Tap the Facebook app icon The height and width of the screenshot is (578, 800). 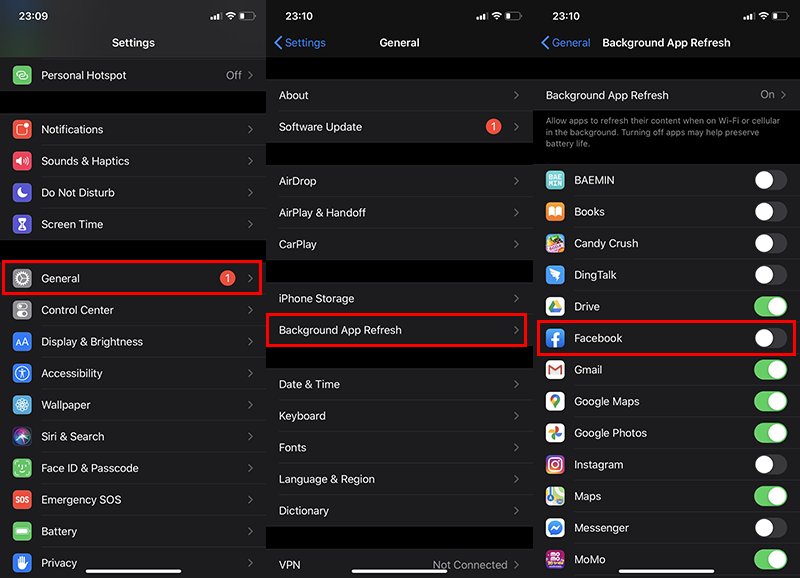[555, 338]
